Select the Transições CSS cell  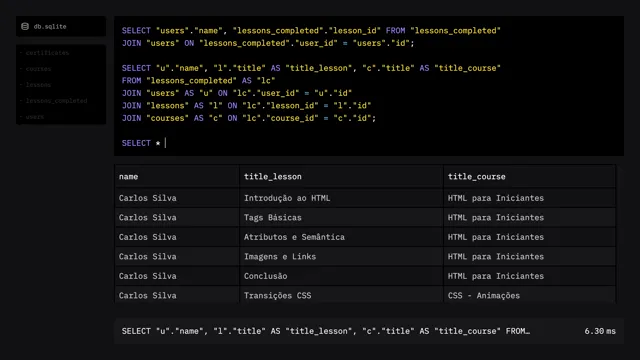click(x=341, y=295)
